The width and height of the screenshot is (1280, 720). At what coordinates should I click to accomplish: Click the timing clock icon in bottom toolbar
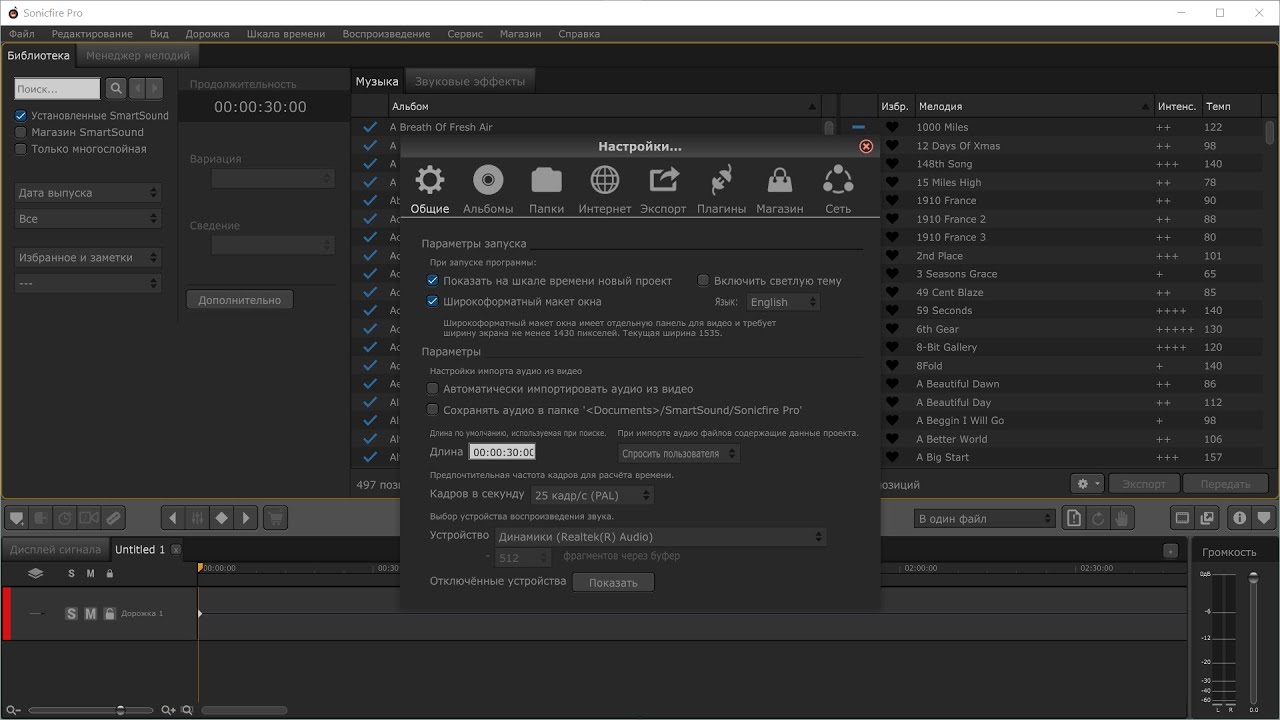(65, 518)
